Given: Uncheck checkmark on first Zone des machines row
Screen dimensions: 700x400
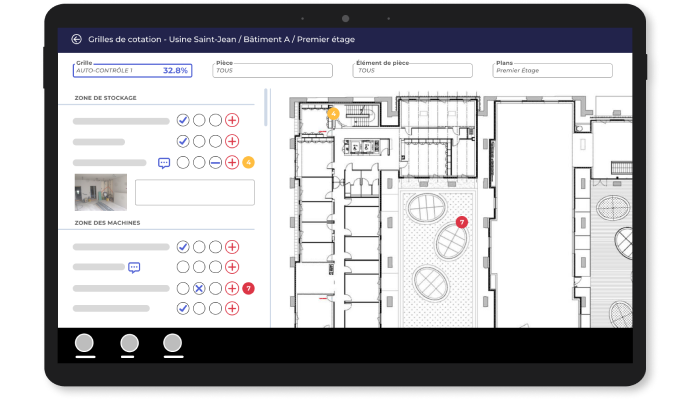Looking at the screenshot, I should (183, 247).
